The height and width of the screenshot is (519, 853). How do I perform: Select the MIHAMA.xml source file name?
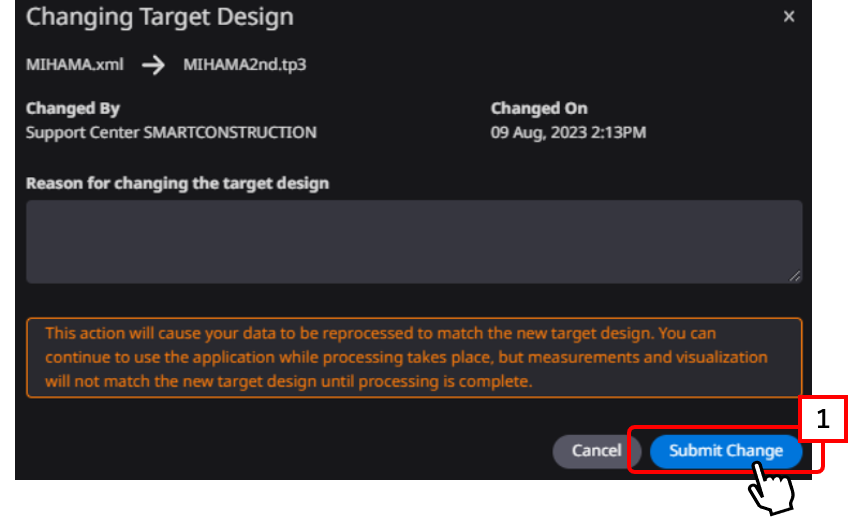pos(75,65)
